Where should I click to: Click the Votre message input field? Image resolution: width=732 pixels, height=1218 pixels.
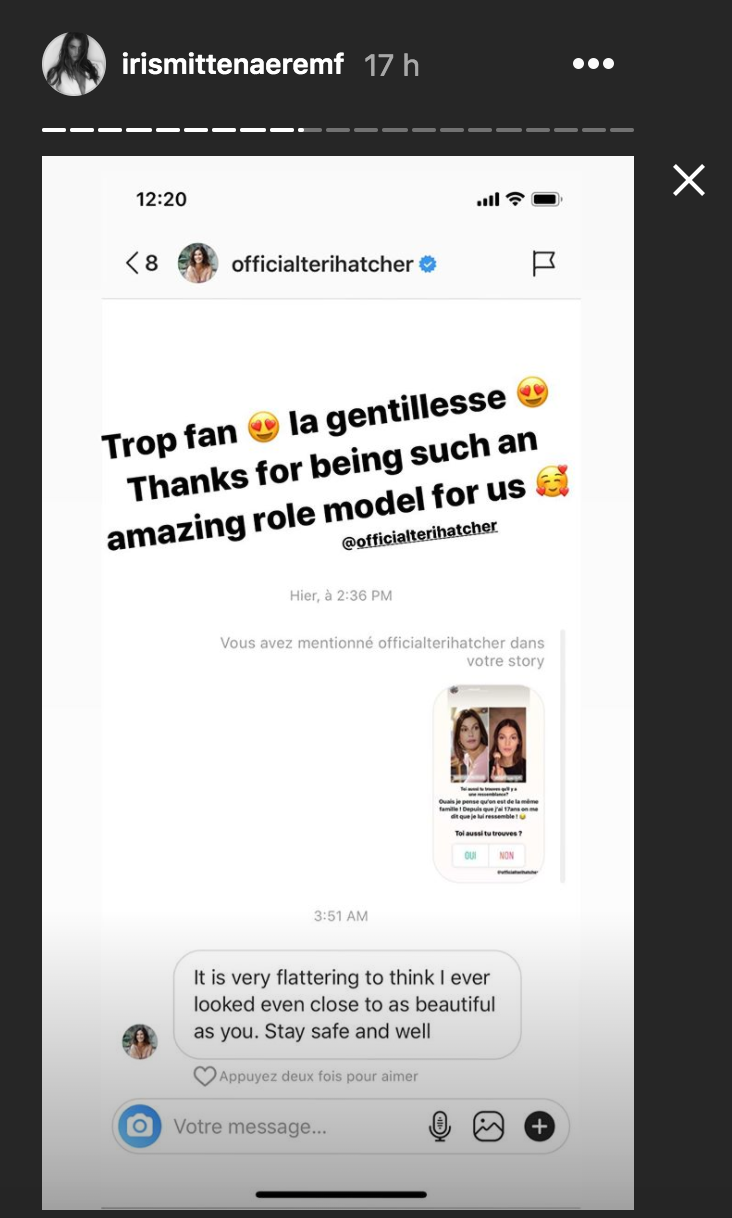290,1127
